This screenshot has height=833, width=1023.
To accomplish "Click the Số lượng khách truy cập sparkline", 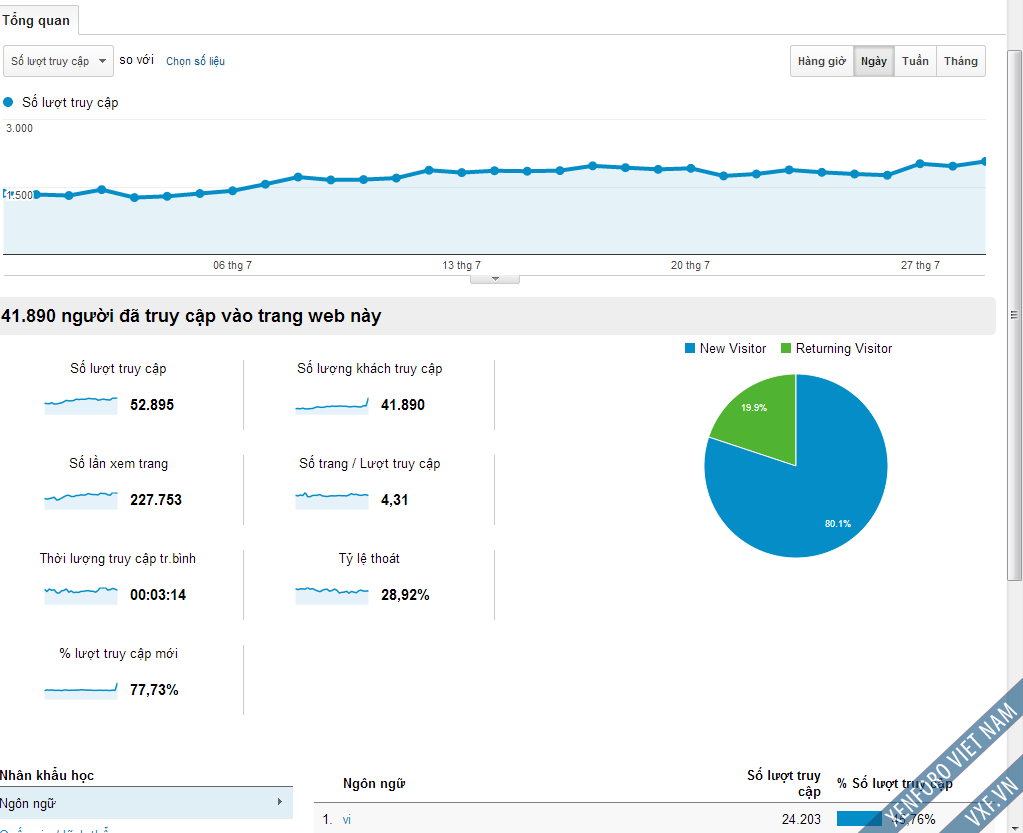I will (x=332, y=405).
